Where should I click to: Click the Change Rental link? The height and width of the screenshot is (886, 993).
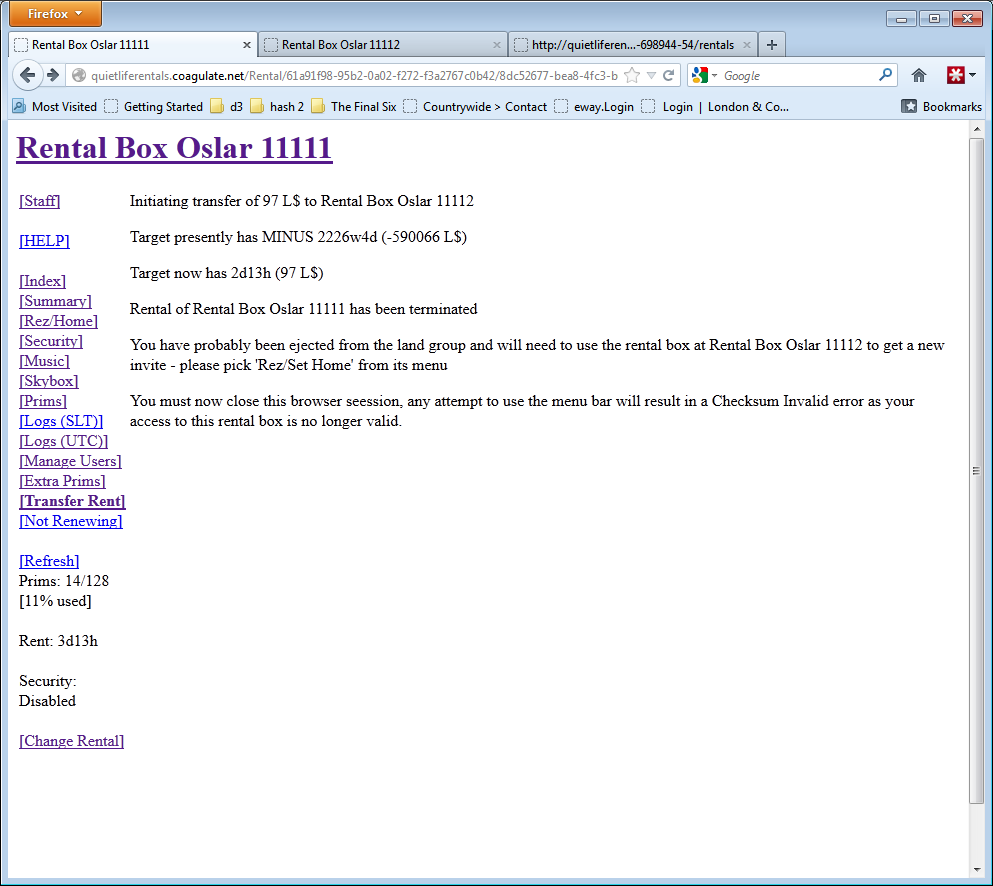(x=71, y=741)
